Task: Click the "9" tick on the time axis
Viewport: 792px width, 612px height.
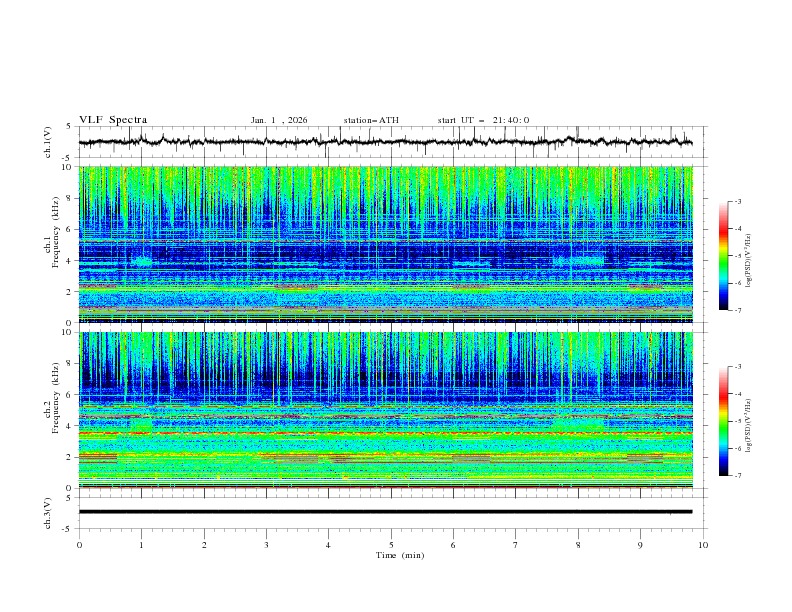Action: pyautogui.click(x=640, y=545)
